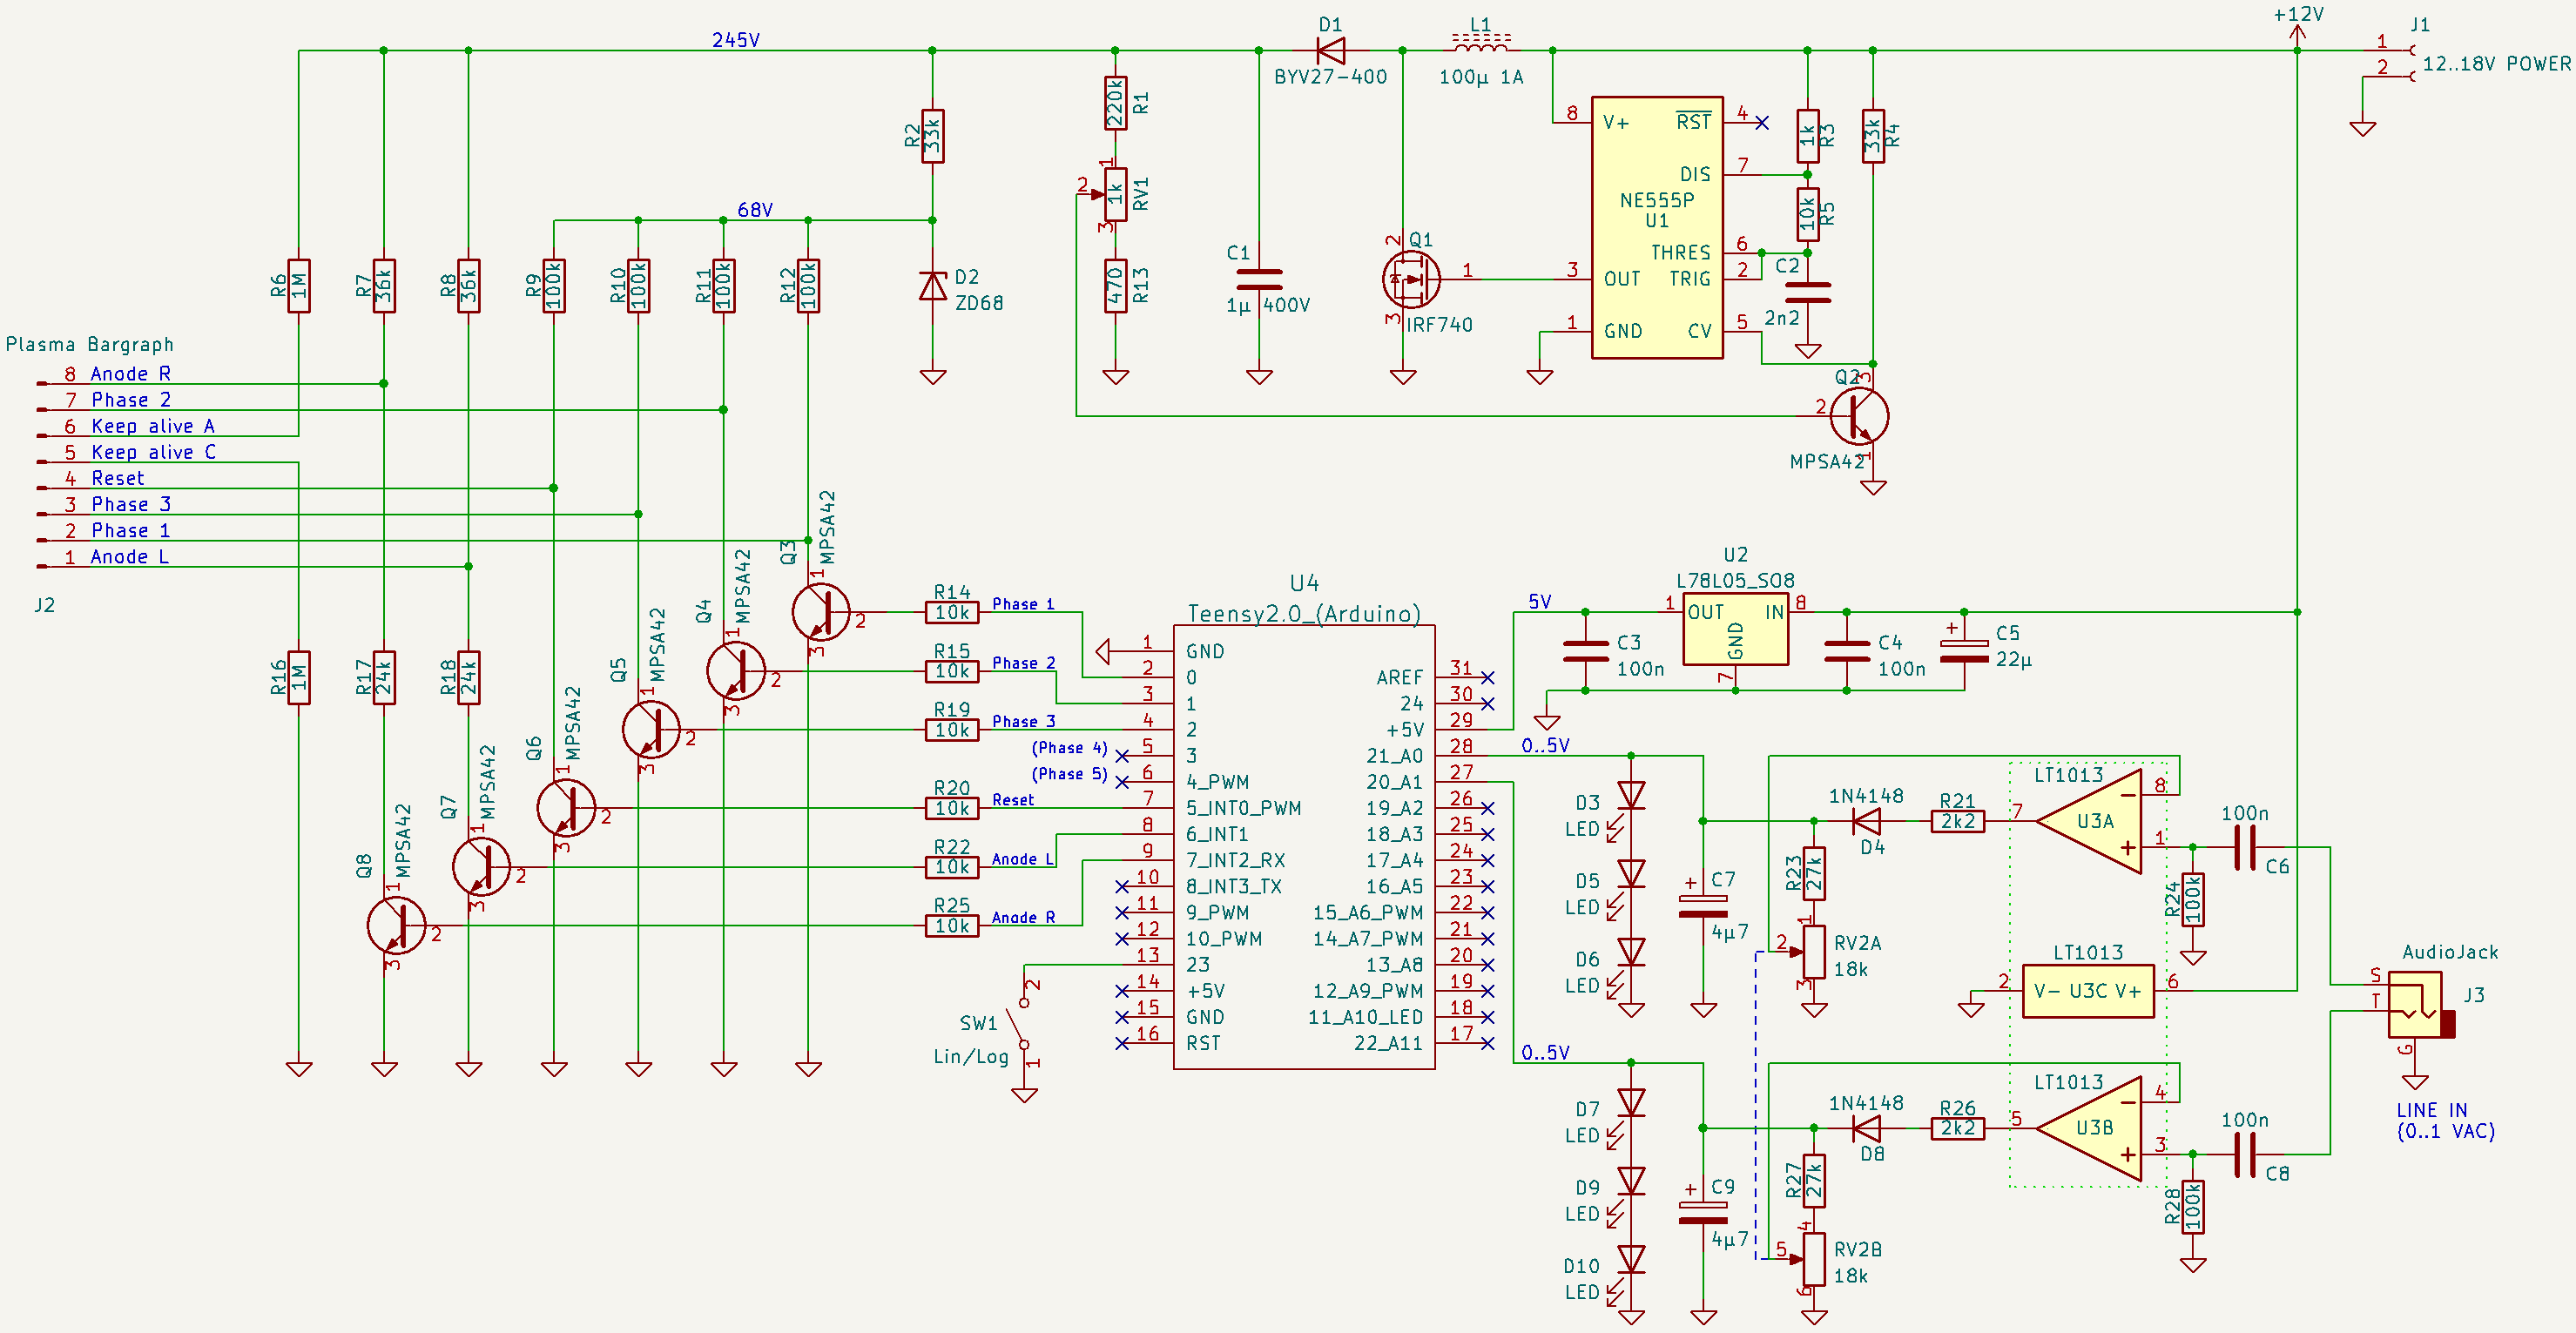
Task: Select transistor Q2 MPSA42 symbol
Action: 1859,416
